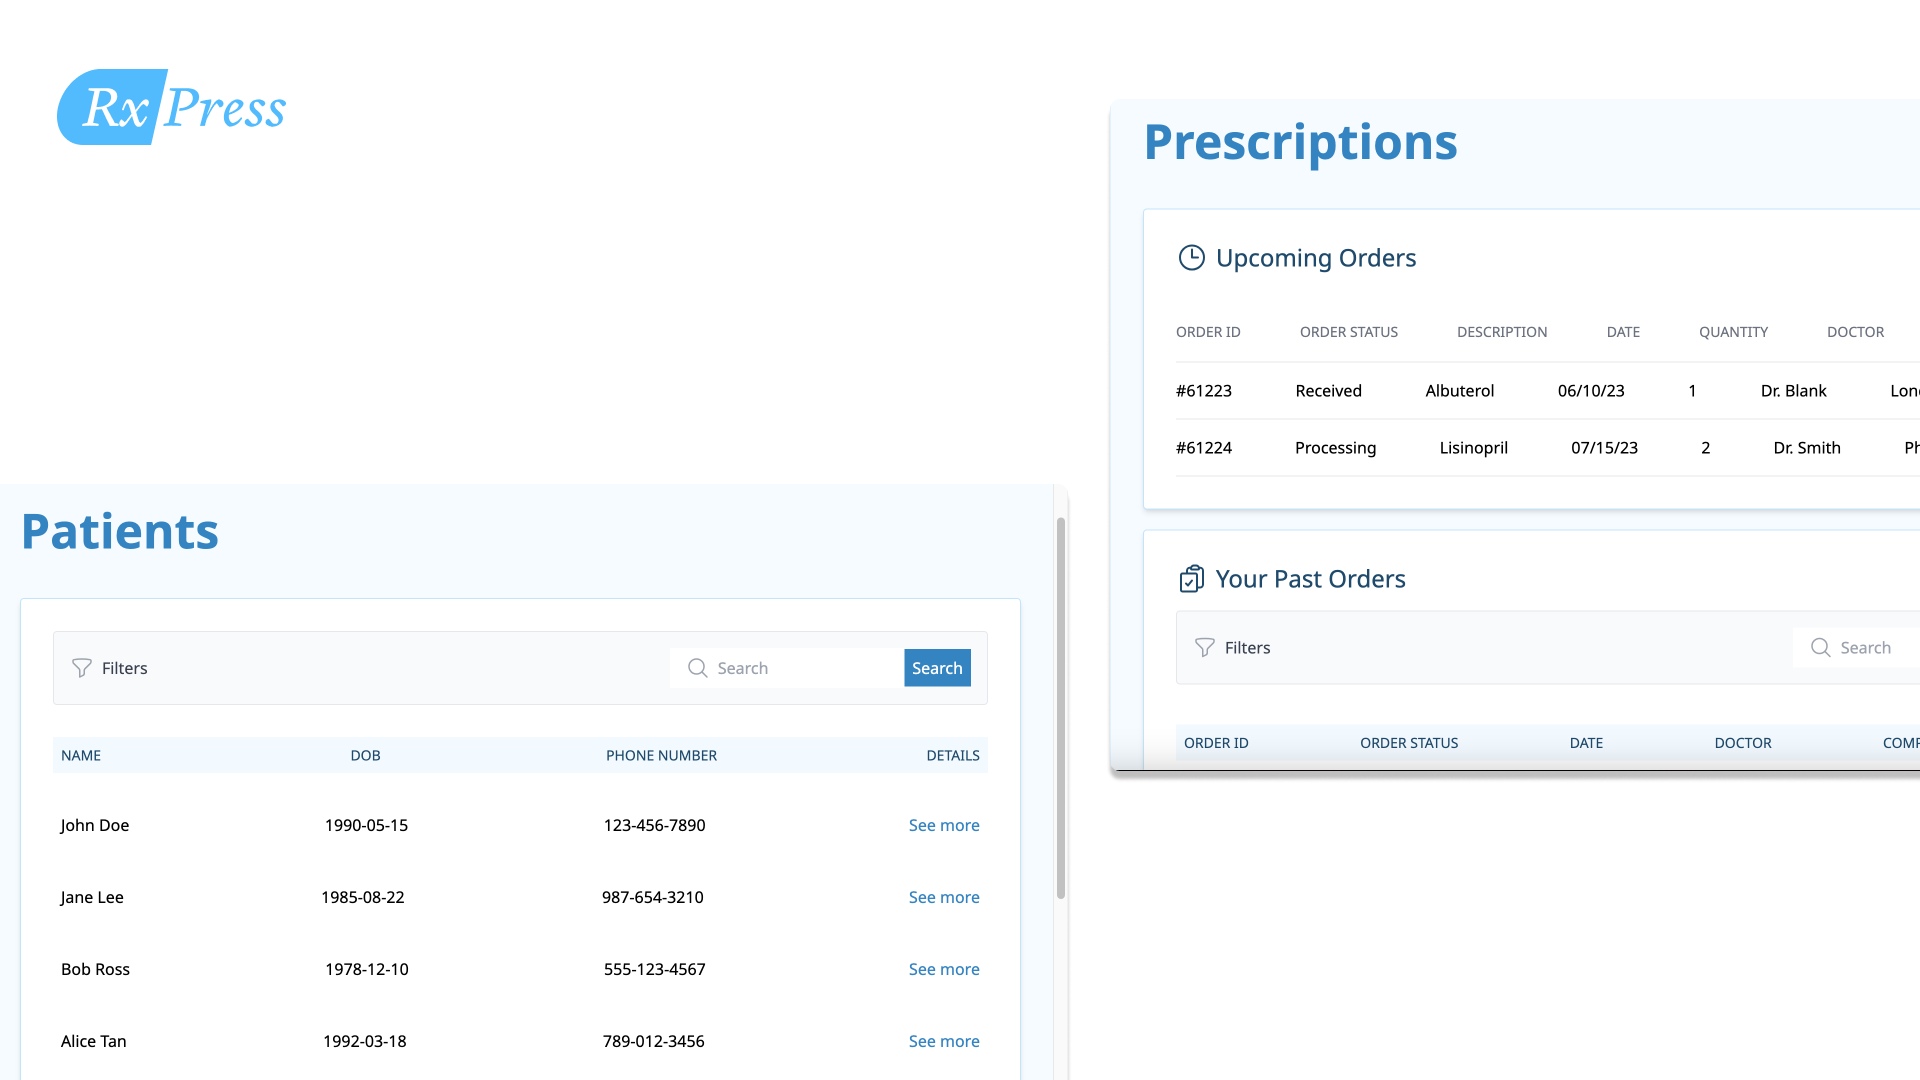Click the Past Orders filter funnel icon
The height and width of the screenshot is (1080, 1920).
pos(1205,648)
